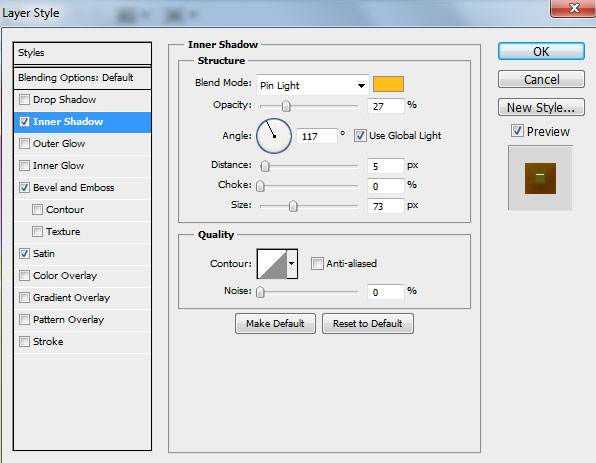Enable the Drop Shadow checkbox
The image size is (596, 463).
[24, 100]
